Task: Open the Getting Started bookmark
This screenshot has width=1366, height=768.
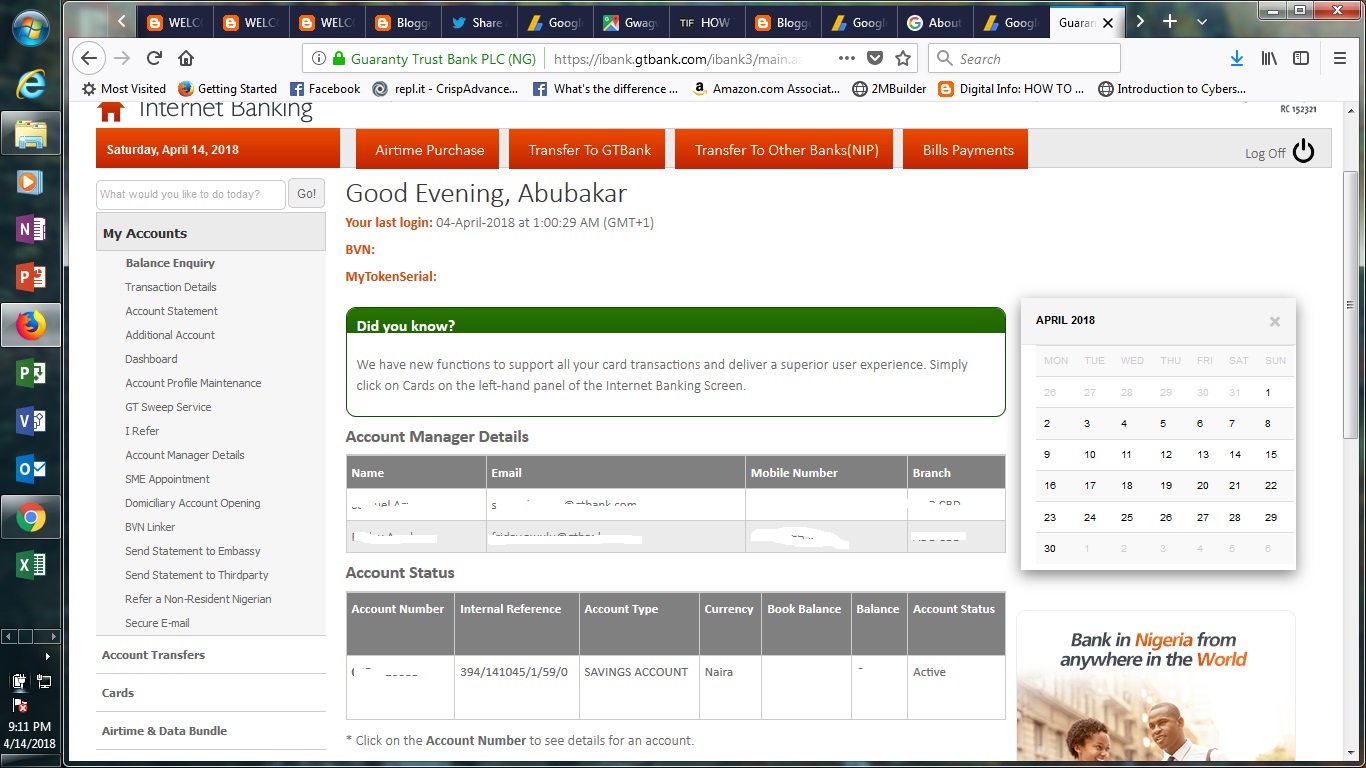Action: (x=227, y=89)
